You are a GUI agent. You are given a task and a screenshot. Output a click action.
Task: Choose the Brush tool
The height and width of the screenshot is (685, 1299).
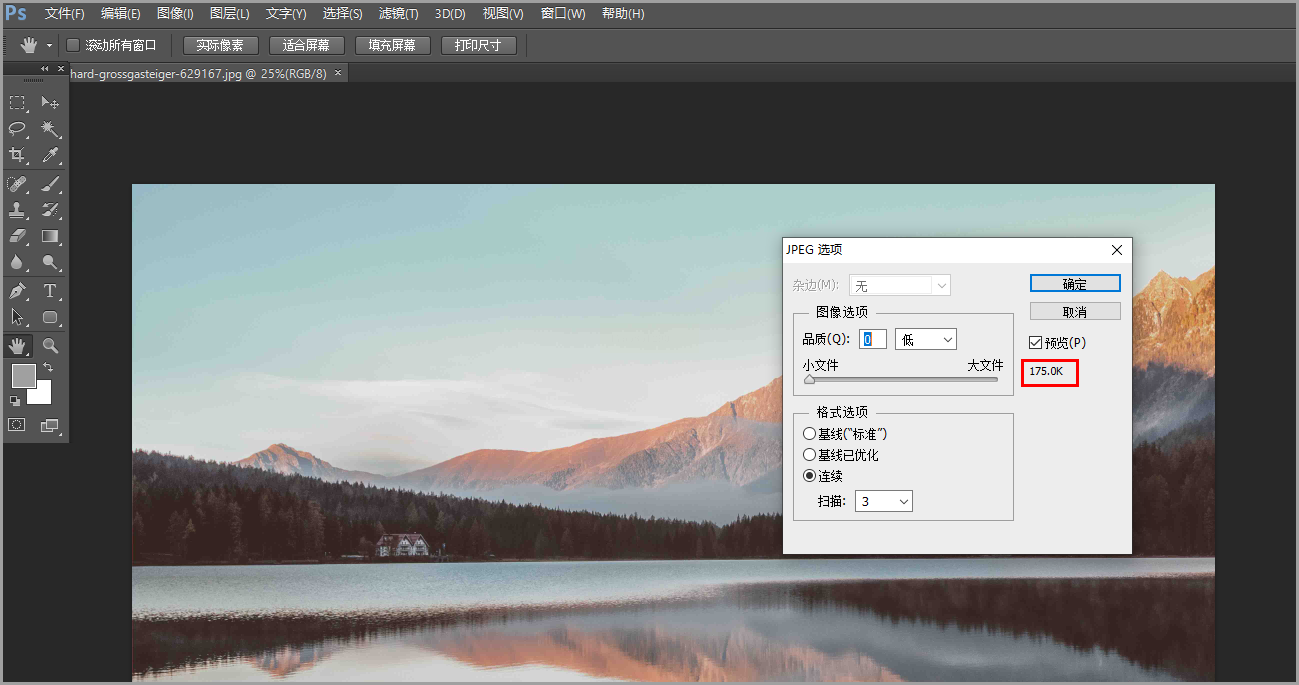click(x=50, y=184)
